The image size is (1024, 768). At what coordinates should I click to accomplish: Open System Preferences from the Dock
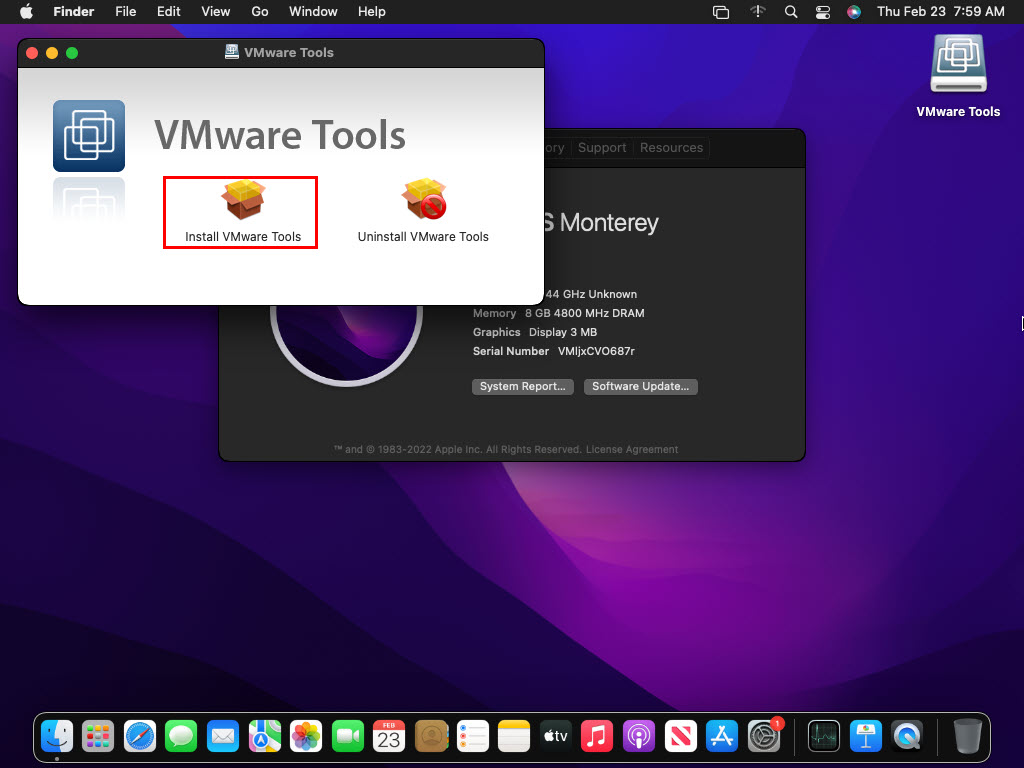[764, 737]
